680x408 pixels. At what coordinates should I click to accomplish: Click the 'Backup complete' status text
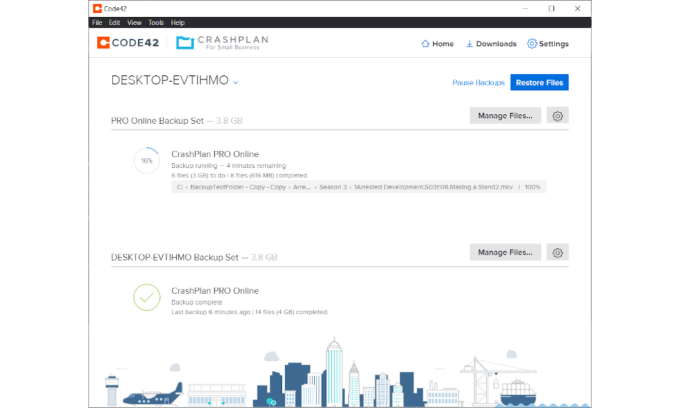pos(197,302)
